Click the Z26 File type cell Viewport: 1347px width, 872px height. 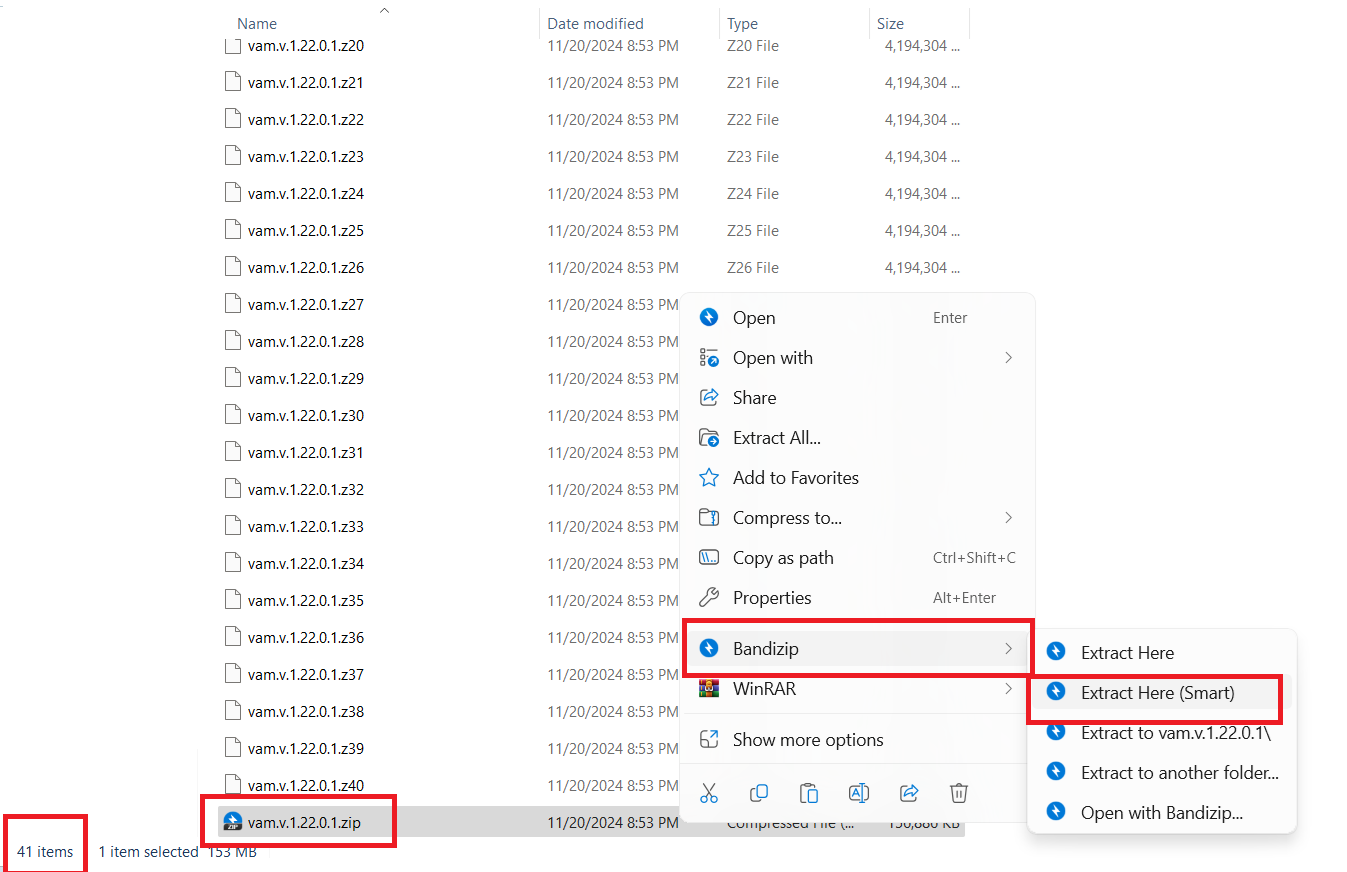tap(753, 268)
